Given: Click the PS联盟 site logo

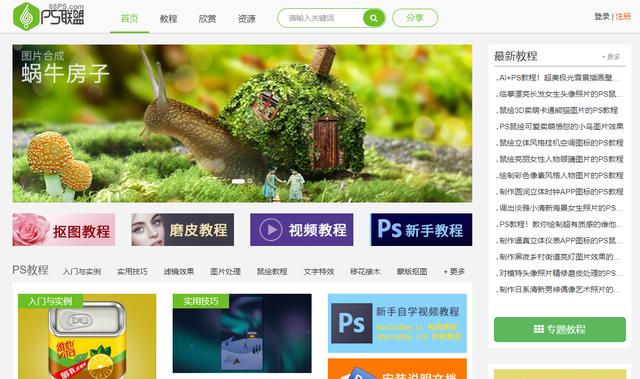Looking at the screenshot, I should click(48, 16).
